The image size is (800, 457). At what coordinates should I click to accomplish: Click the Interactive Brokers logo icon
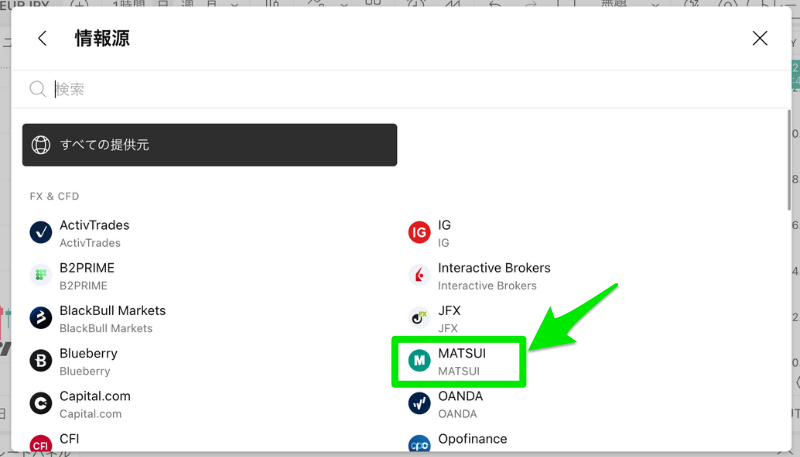pos(420,276)
